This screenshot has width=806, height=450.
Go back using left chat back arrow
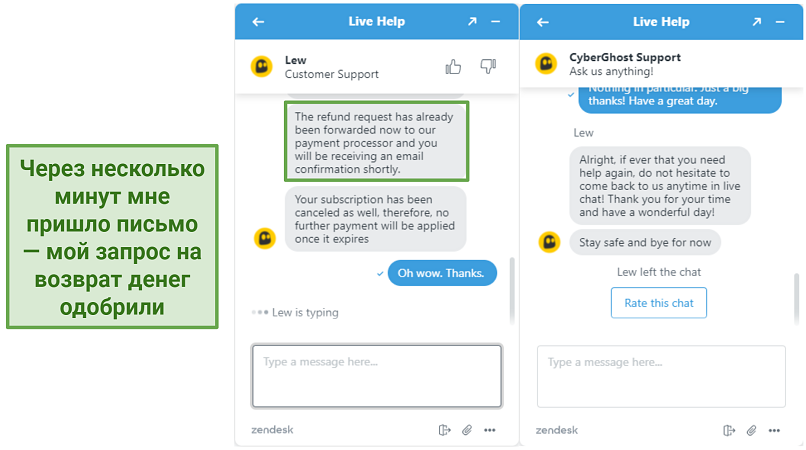[258, 22]
